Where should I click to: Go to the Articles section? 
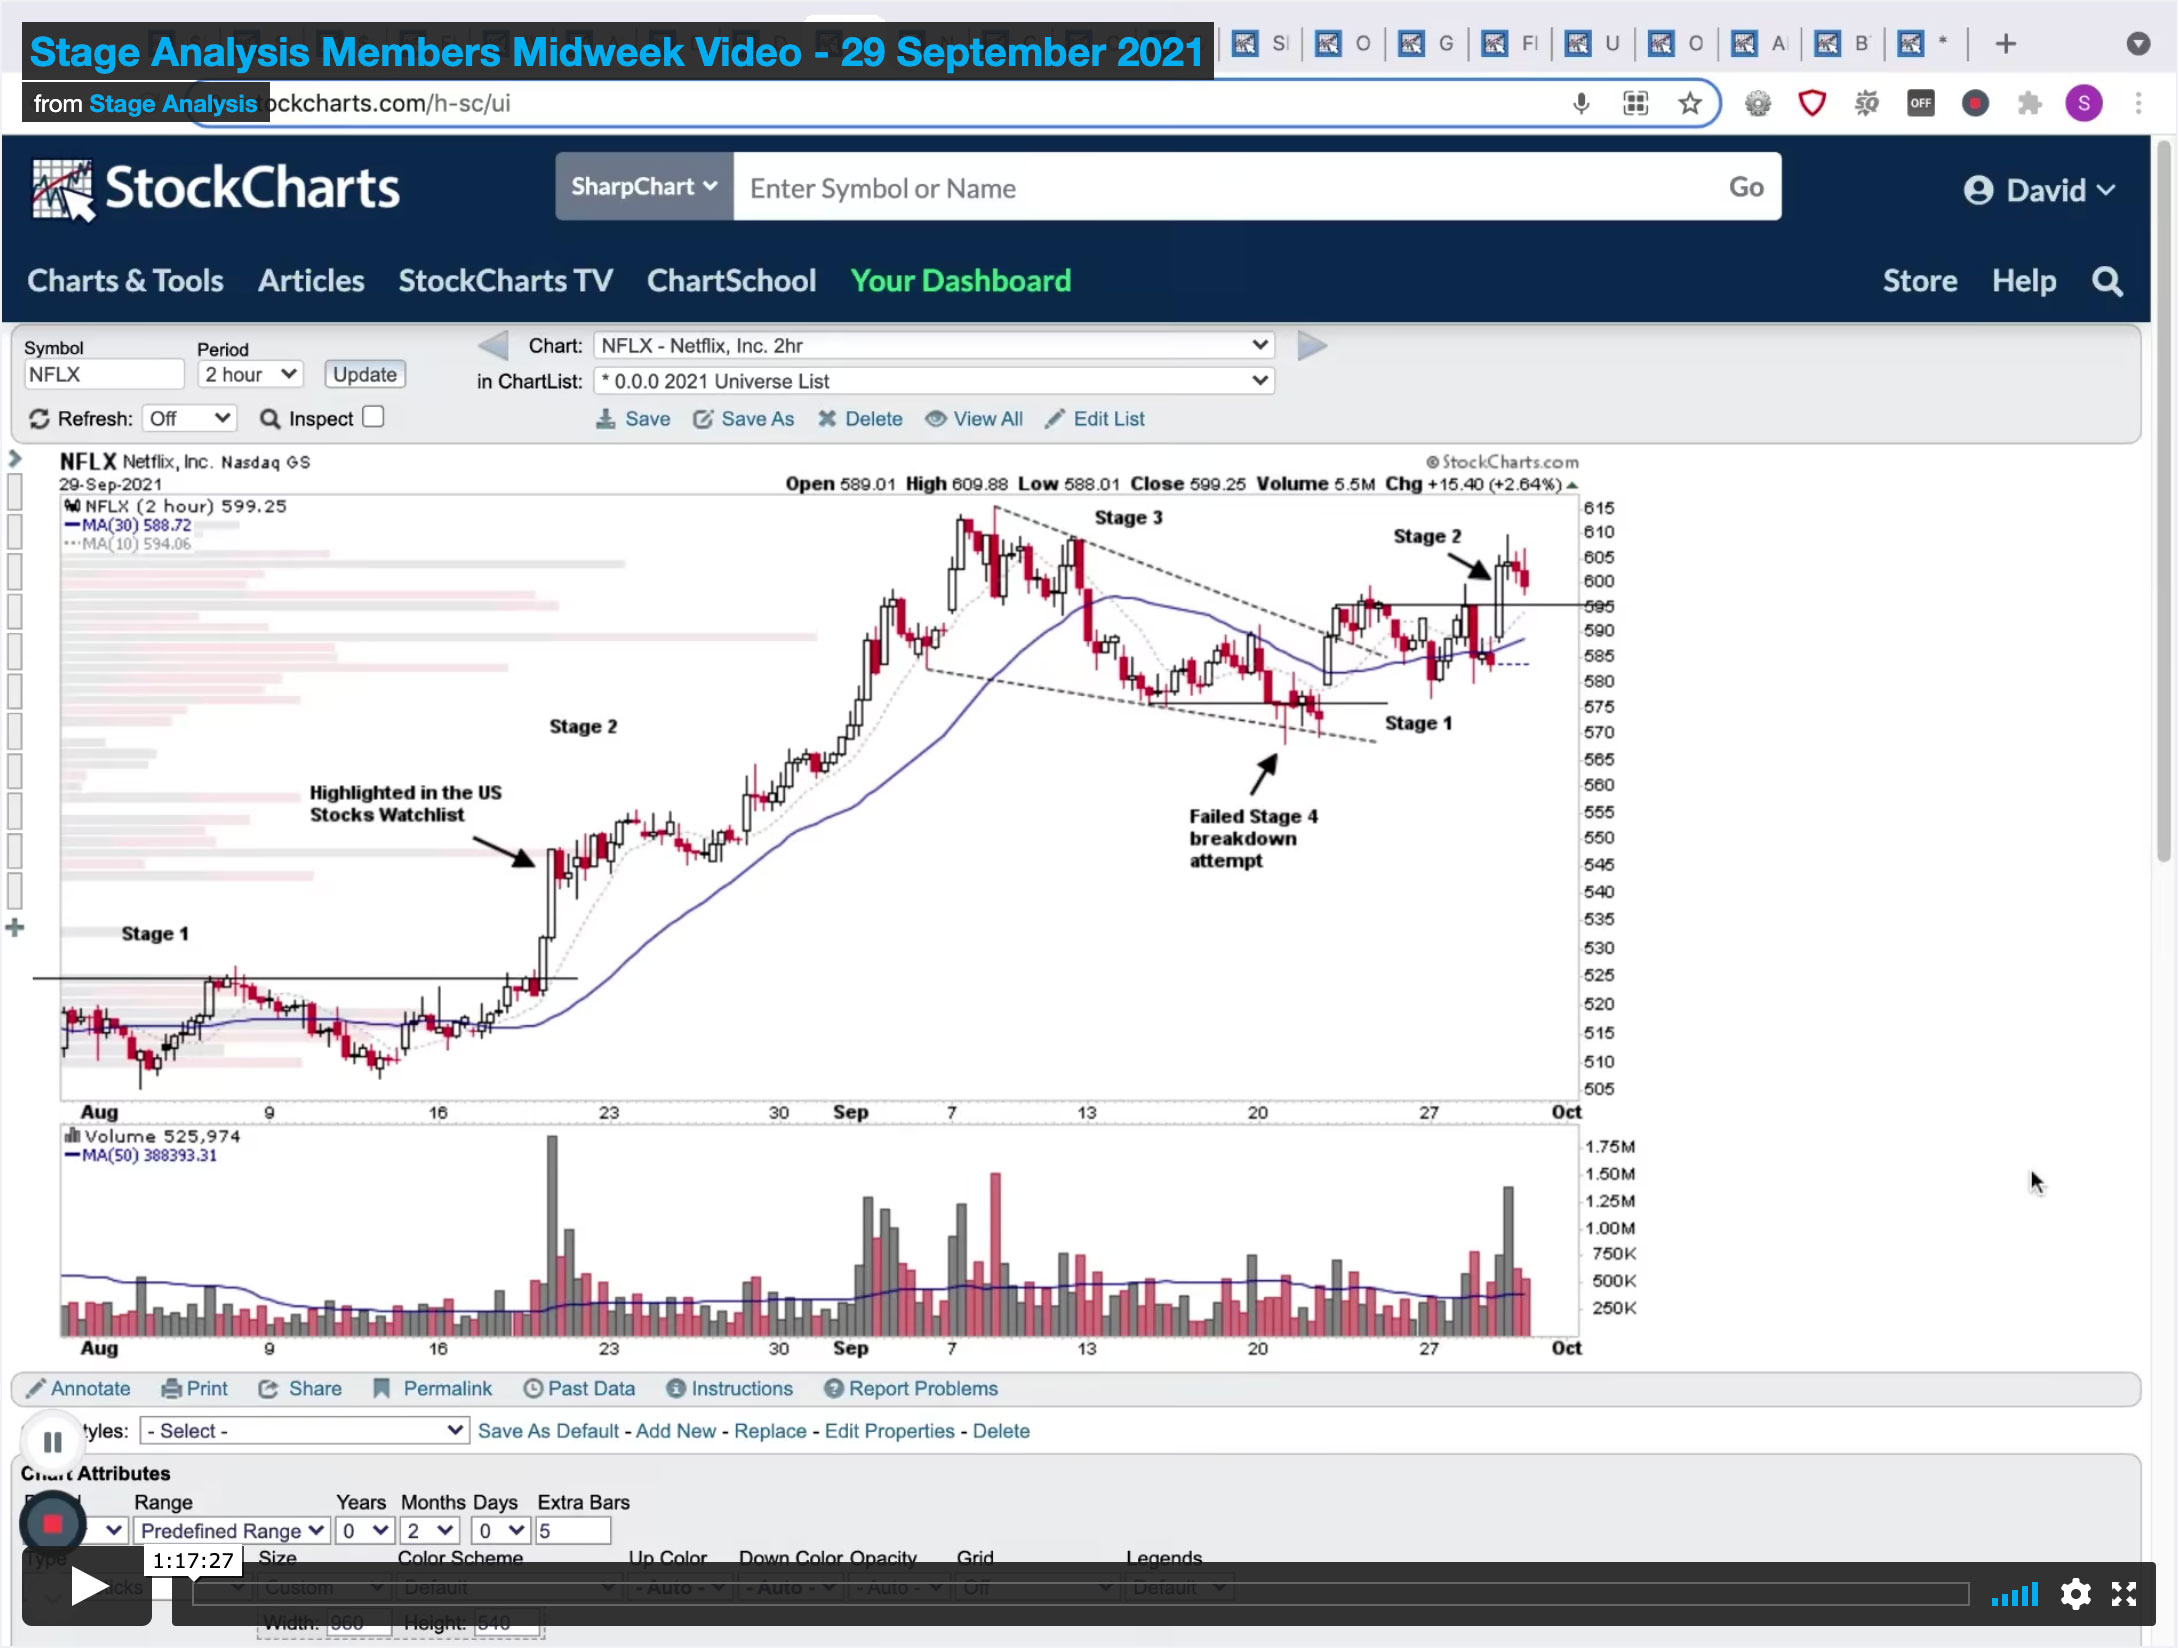point(311,281)
